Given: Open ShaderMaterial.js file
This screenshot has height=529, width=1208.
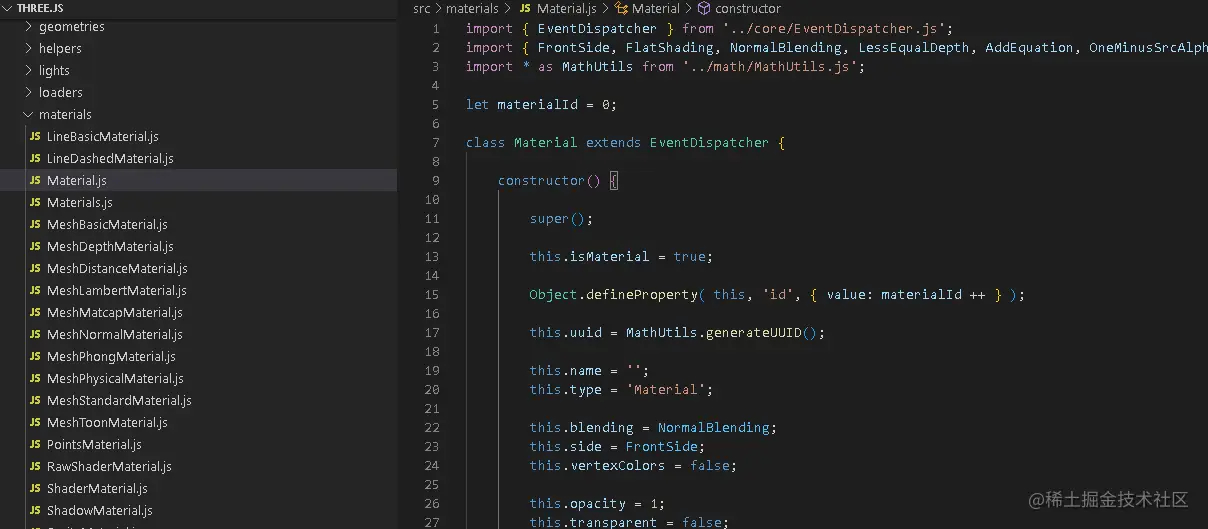Looking at the screenshot, I should (97, 488).
